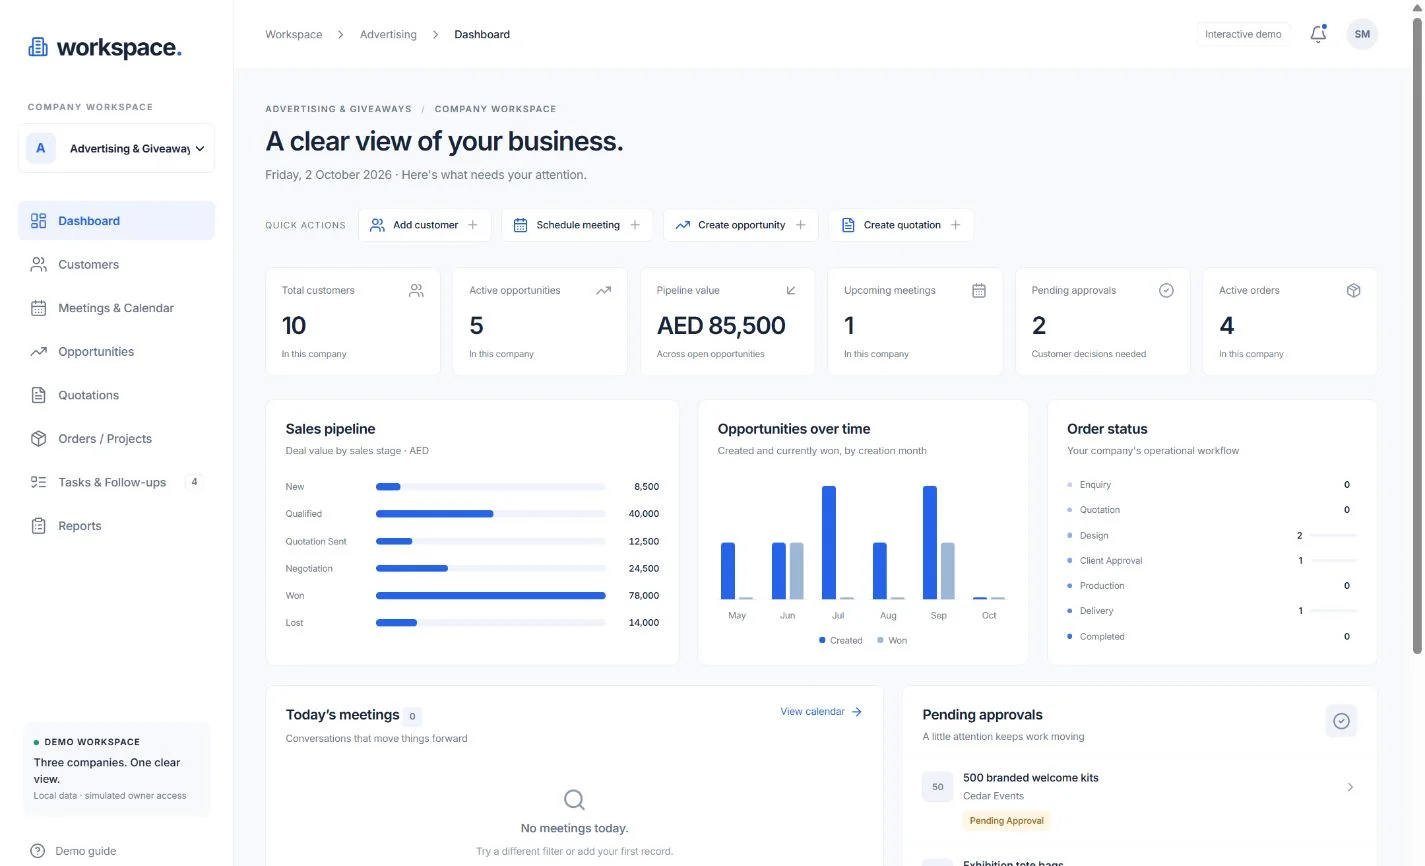Image resolution: width=1425 pixels, height=866 pixels.
Task: Click the Workspace breadcrumb link
Action: coord(294,34)
